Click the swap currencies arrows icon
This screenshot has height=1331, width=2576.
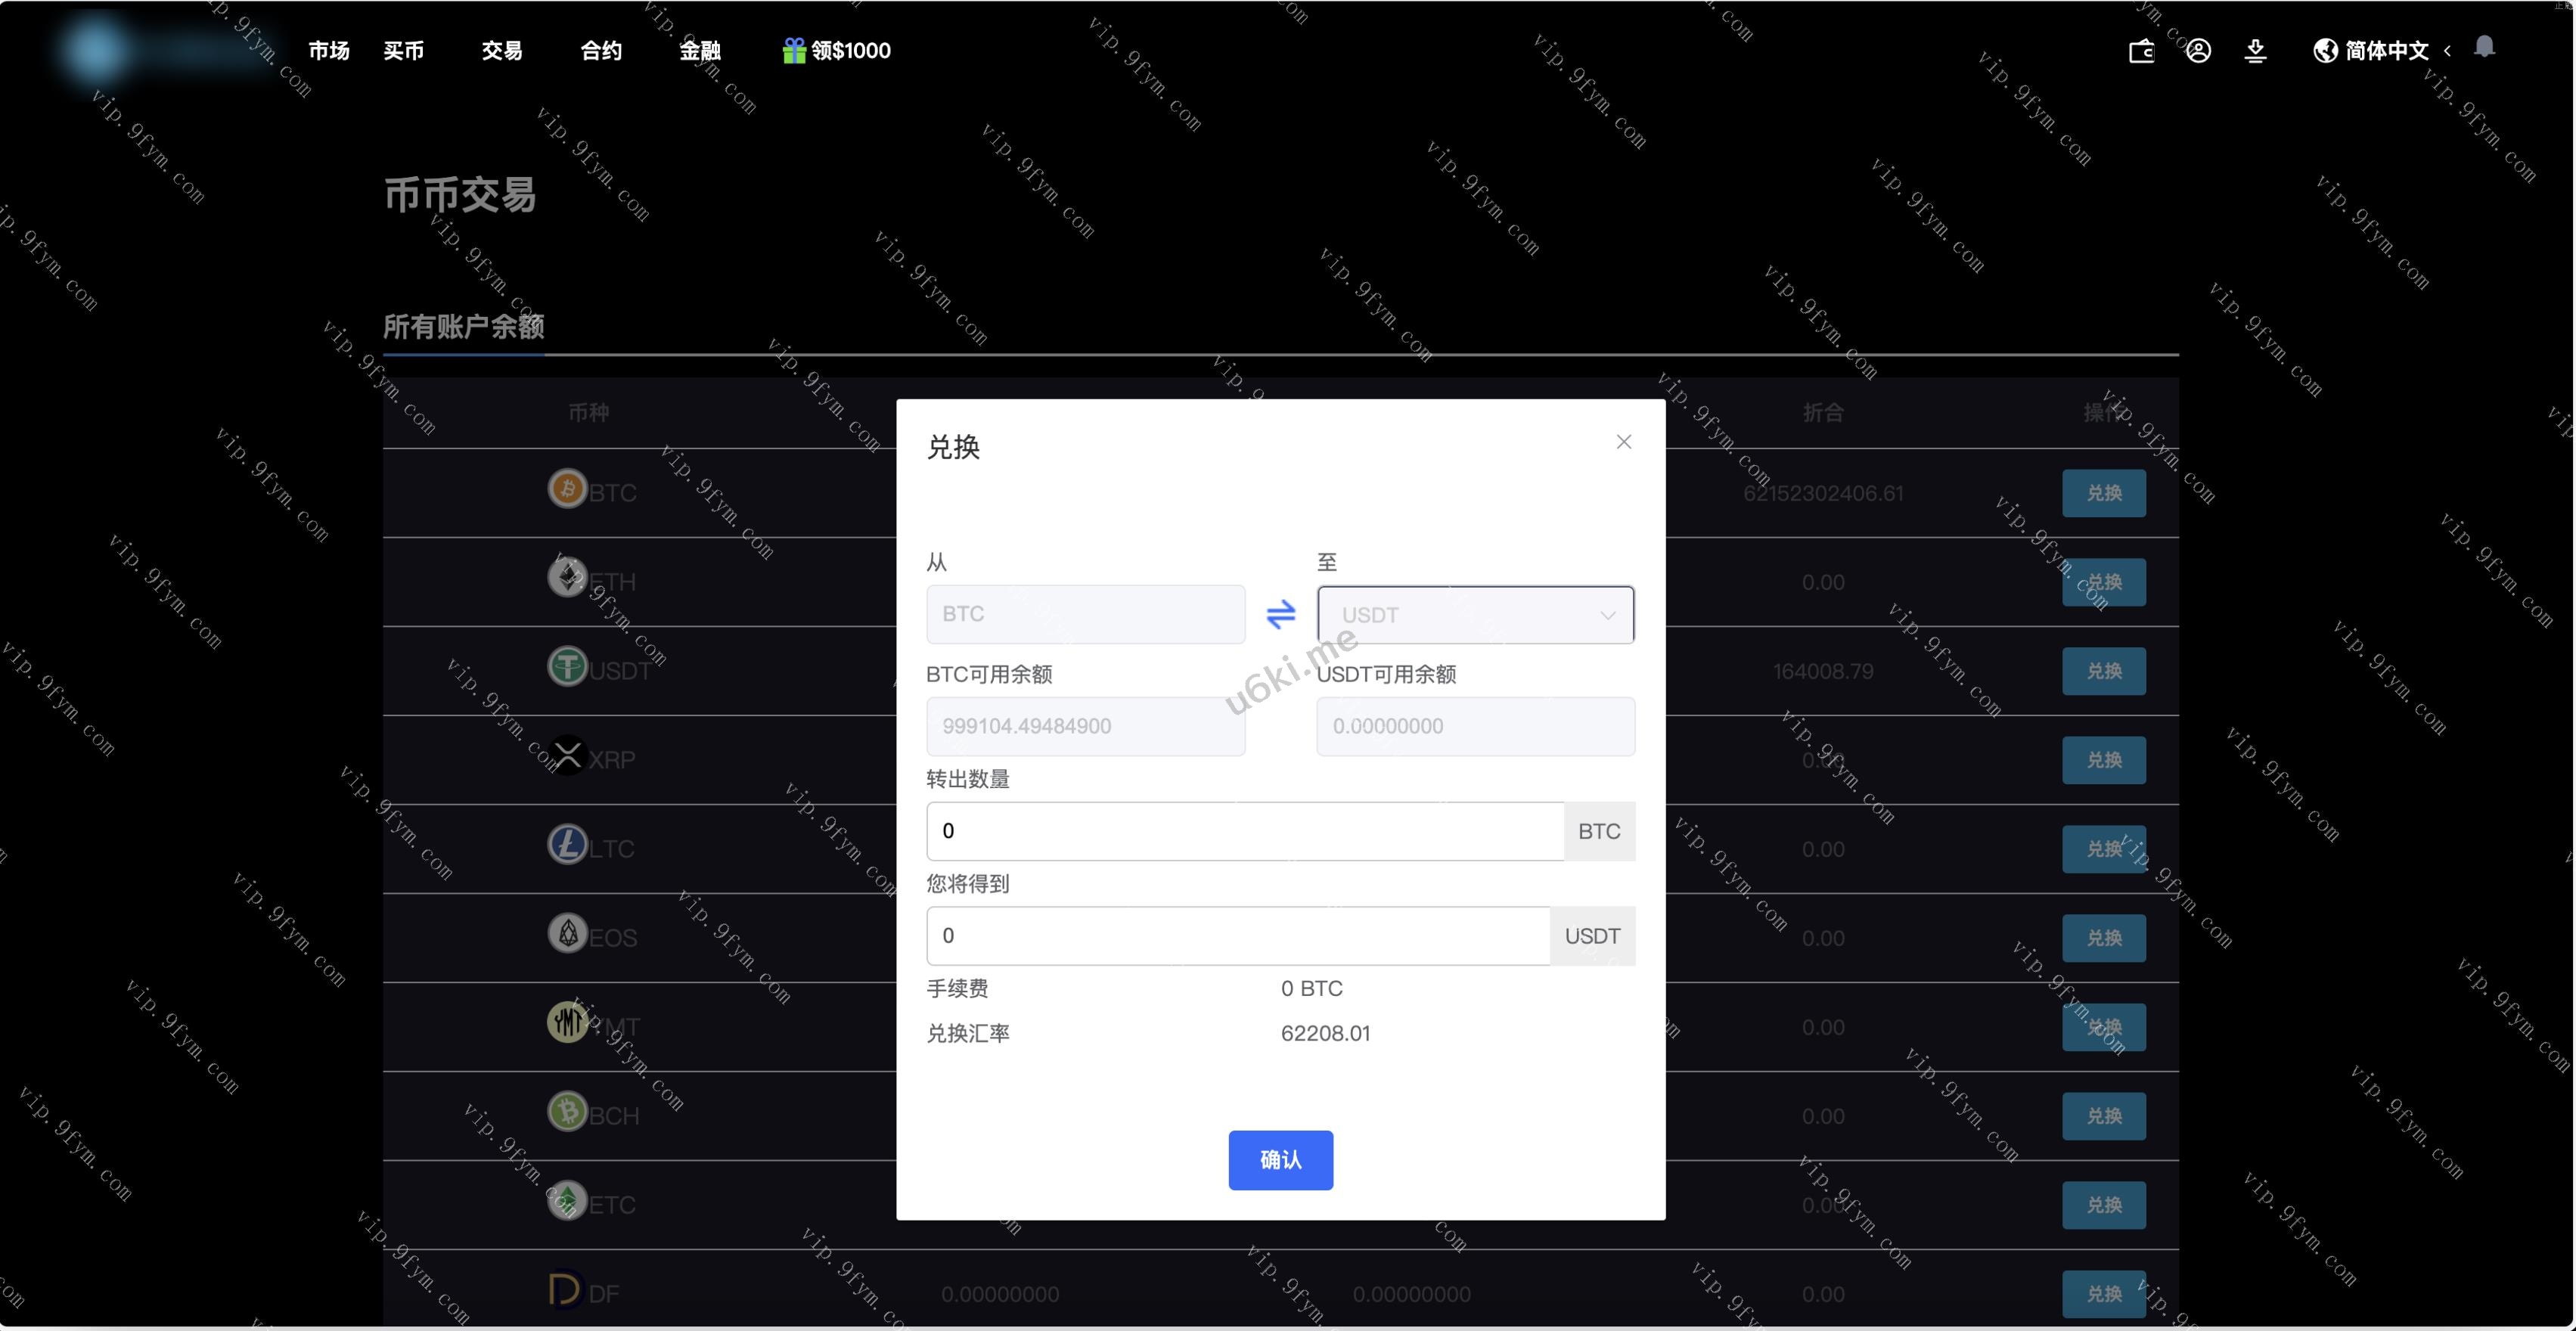click(1280, 613)
